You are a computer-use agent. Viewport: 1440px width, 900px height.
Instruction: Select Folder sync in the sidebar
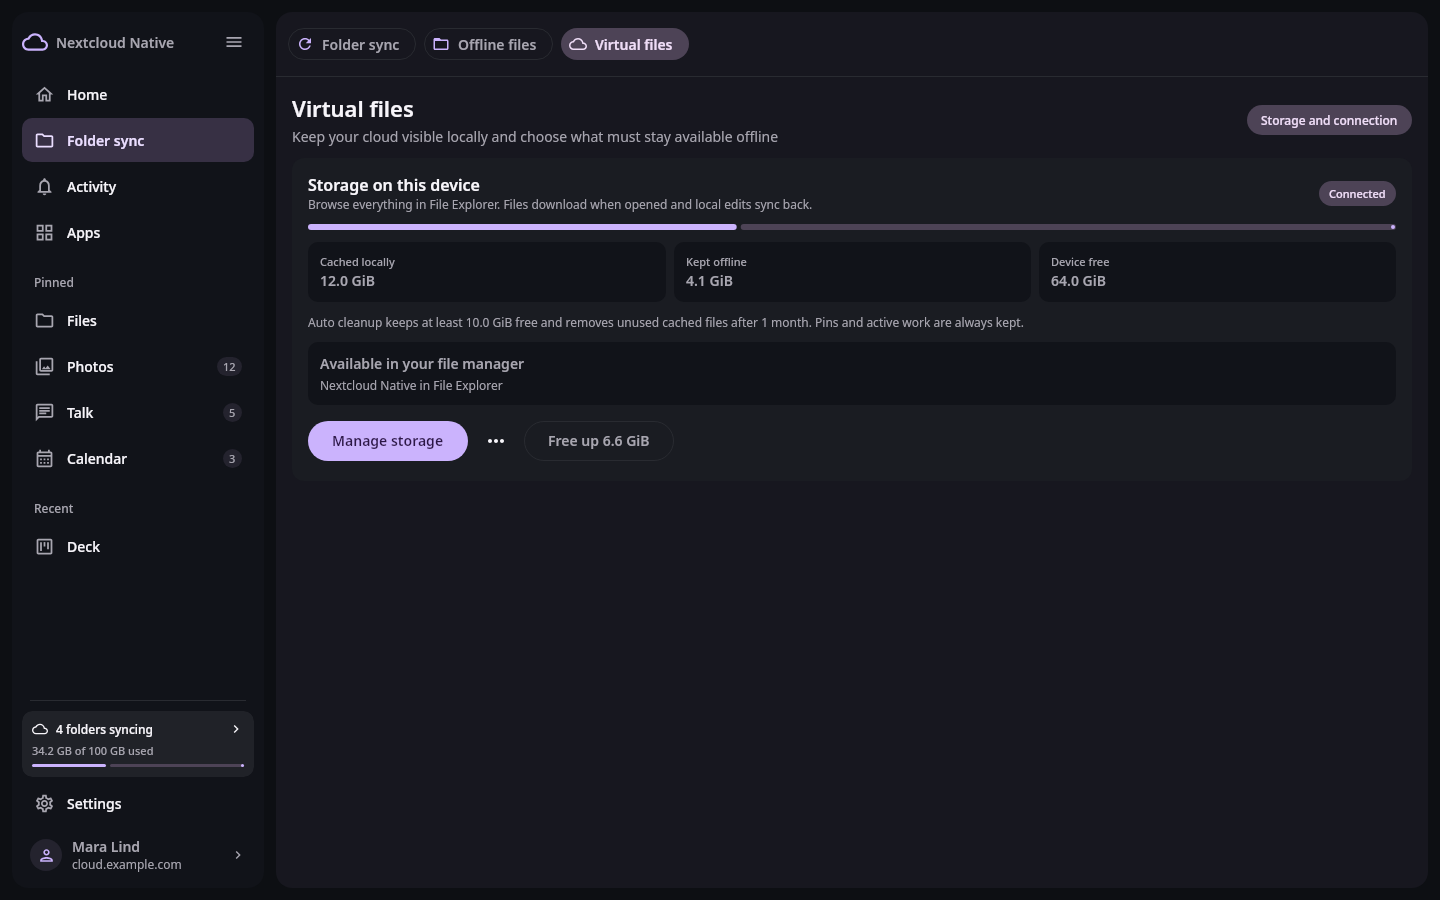tap(138, 141)
